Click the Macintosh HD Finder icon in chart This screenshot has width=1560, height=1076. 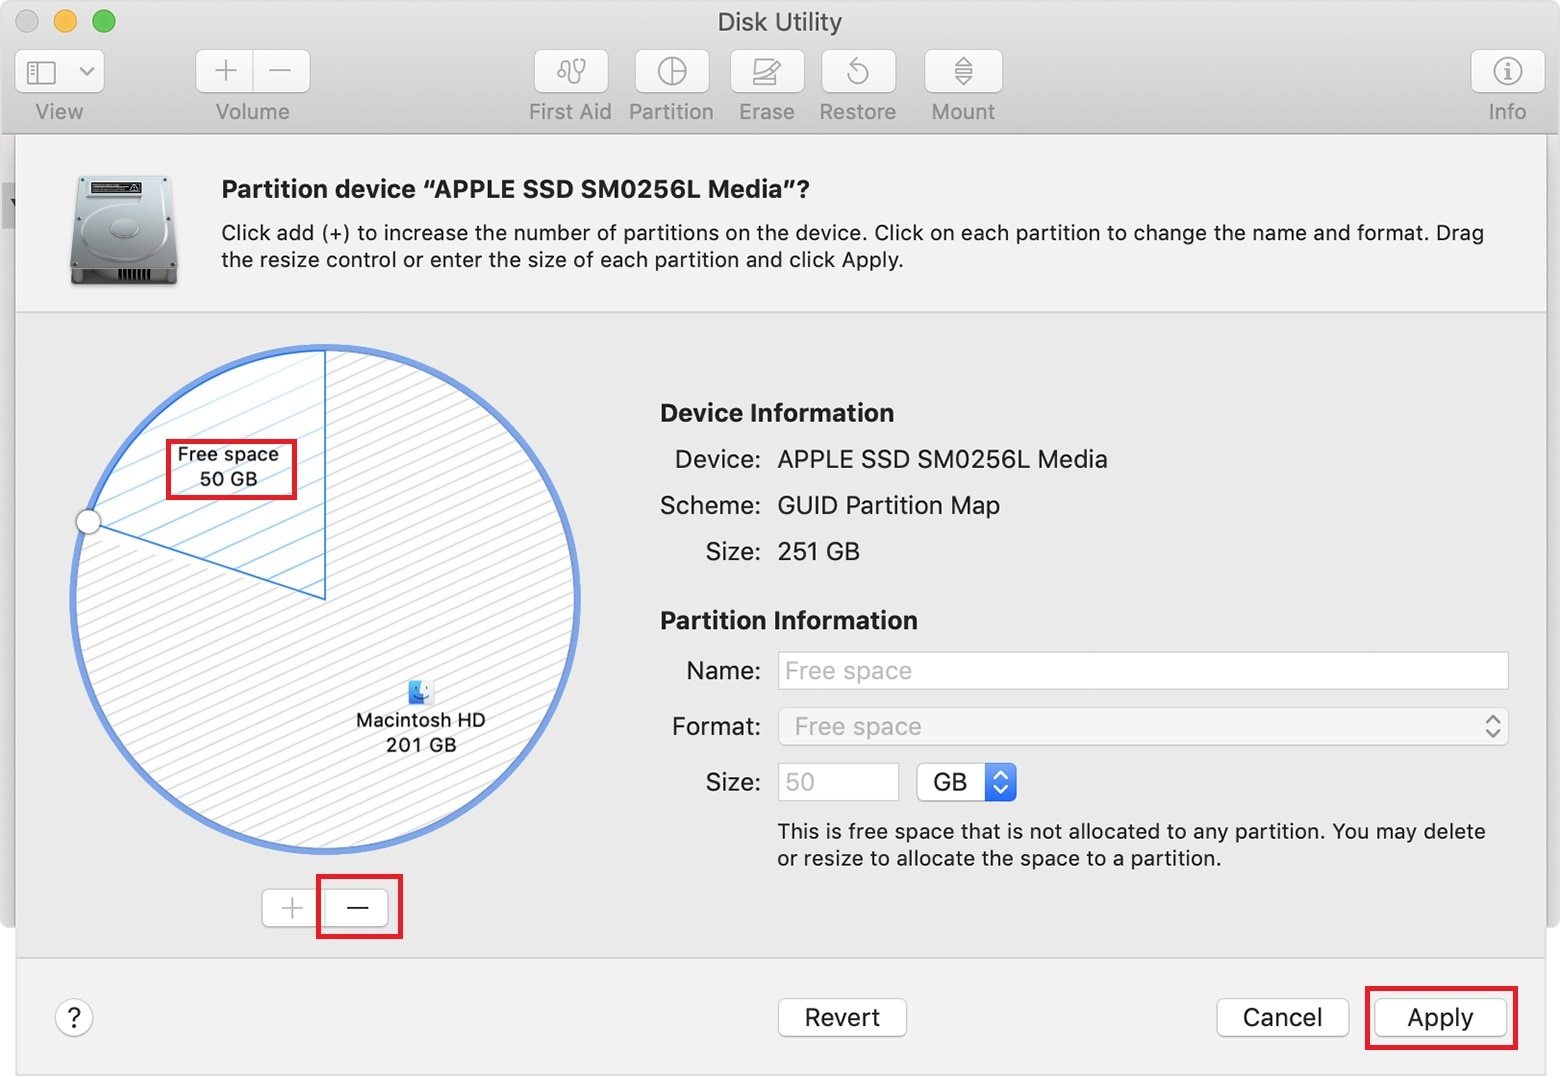point(421,691)
